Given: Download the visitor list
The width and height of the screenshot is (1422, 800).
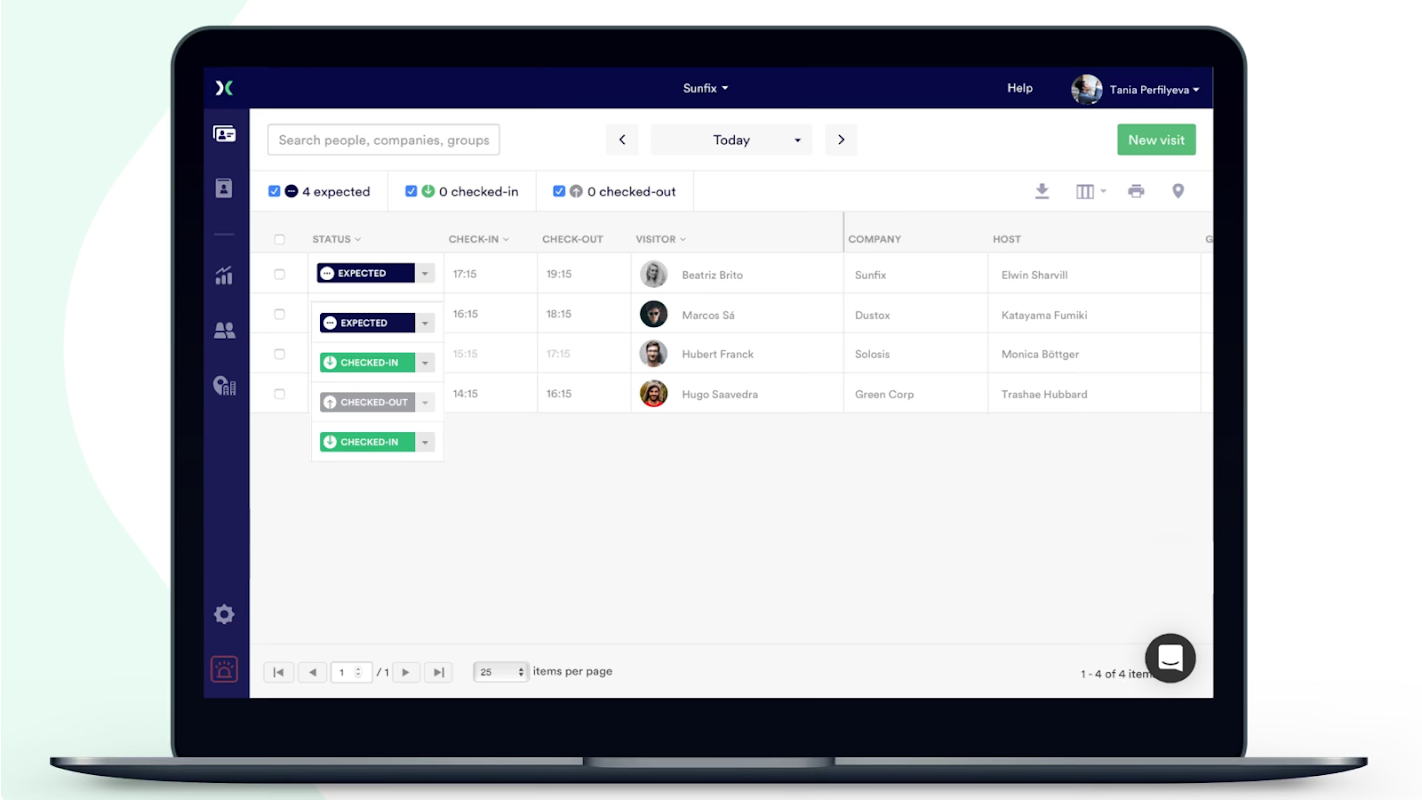Looking at the screenshot, I should (1042, 191).
